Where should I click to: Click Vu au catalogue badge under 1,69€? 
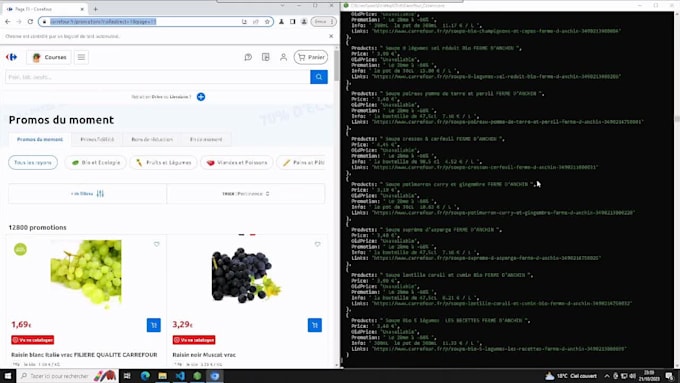coord(33,340)
